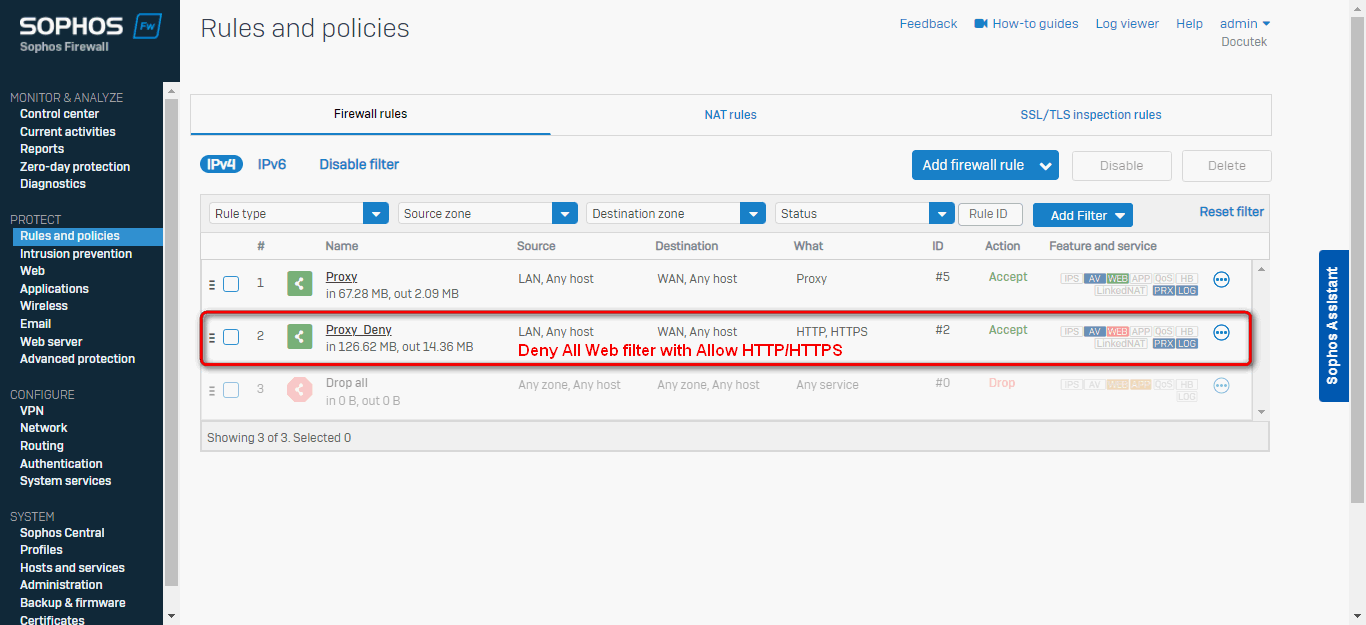The width and height of the screenshot is (1366, 625).
Task: Switch to the NAT rules tab
Action: [x=730, y=115]
